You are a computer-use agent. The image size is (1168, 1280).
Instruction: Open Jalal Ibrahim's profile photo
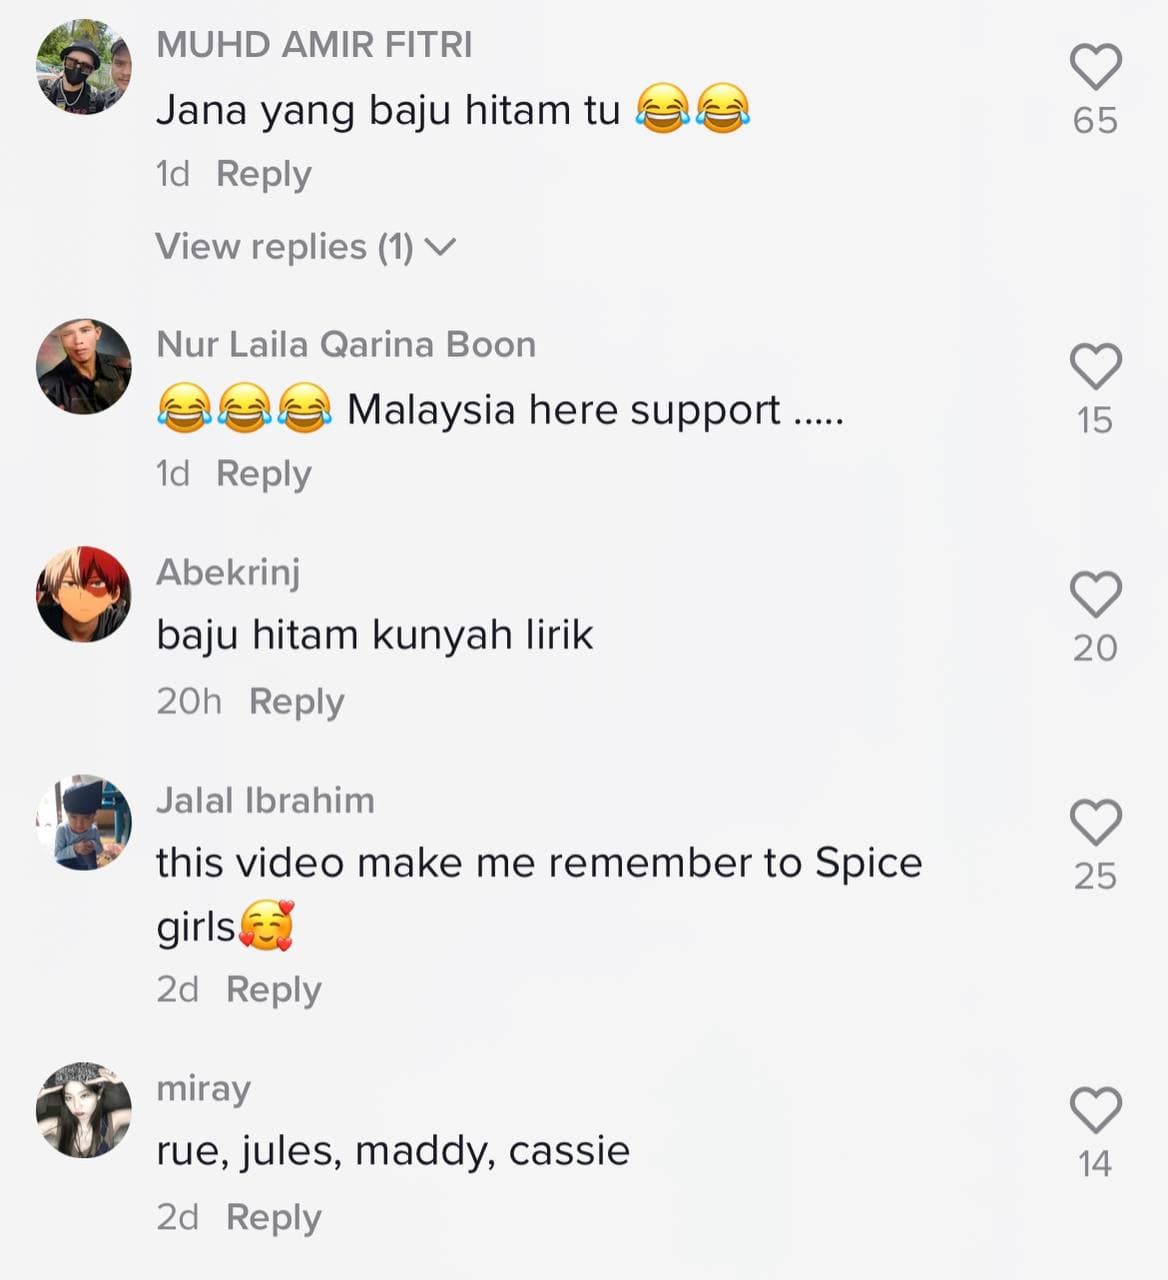pyautogui.click(x=84, y=822)
